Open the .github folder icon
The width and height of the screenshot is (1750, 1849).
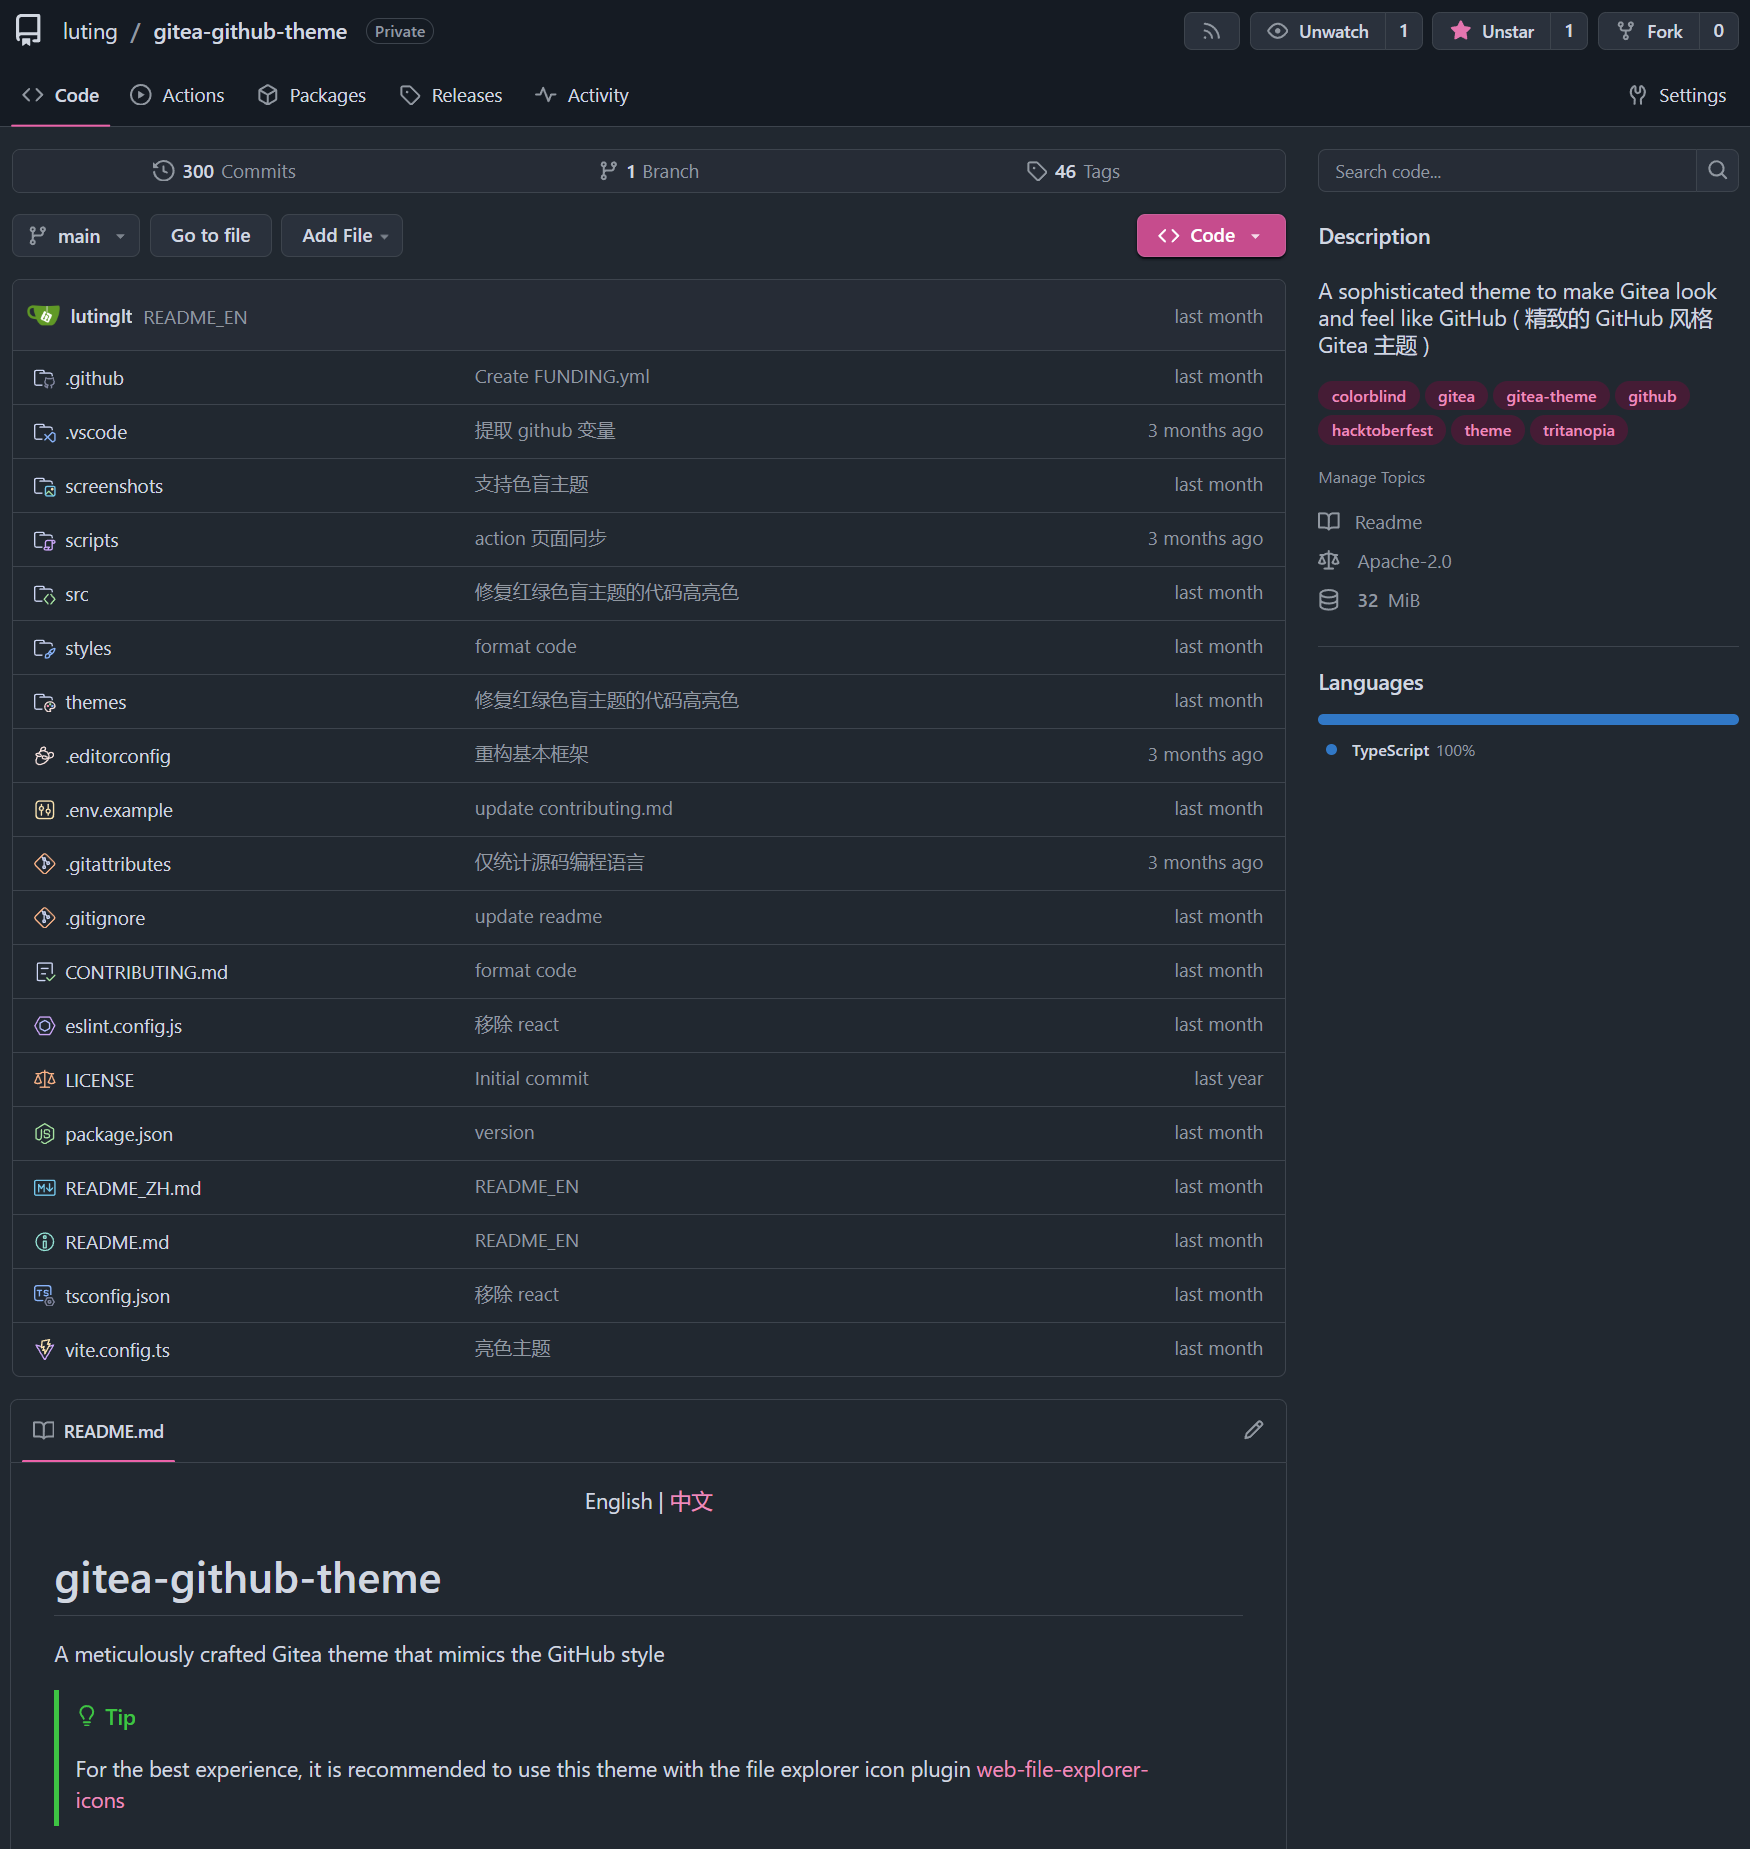[x=44, y=378]
